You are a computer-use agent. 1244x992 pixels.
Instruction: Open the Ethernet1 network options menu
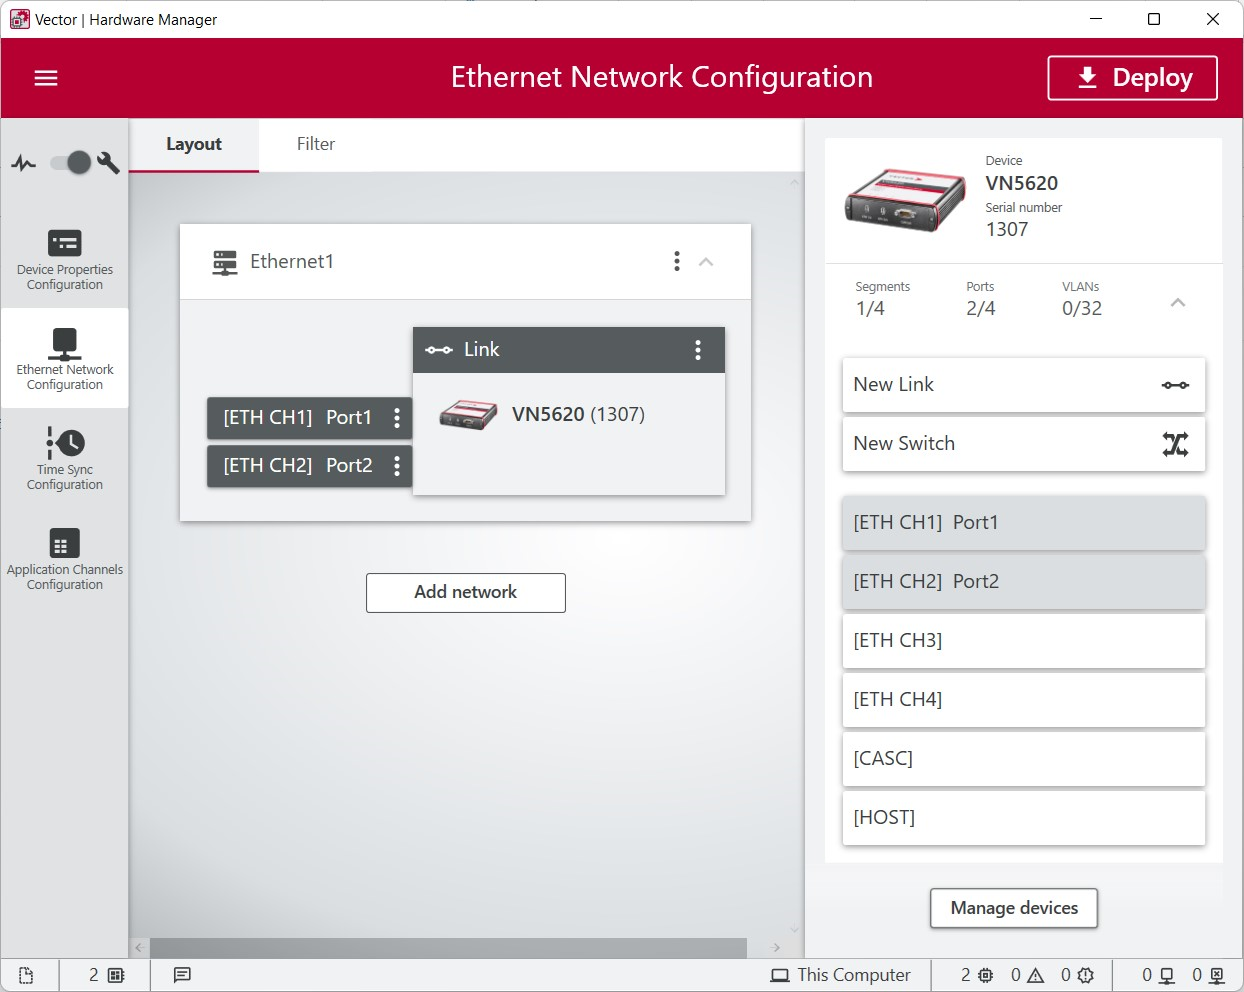click(677, 262)
